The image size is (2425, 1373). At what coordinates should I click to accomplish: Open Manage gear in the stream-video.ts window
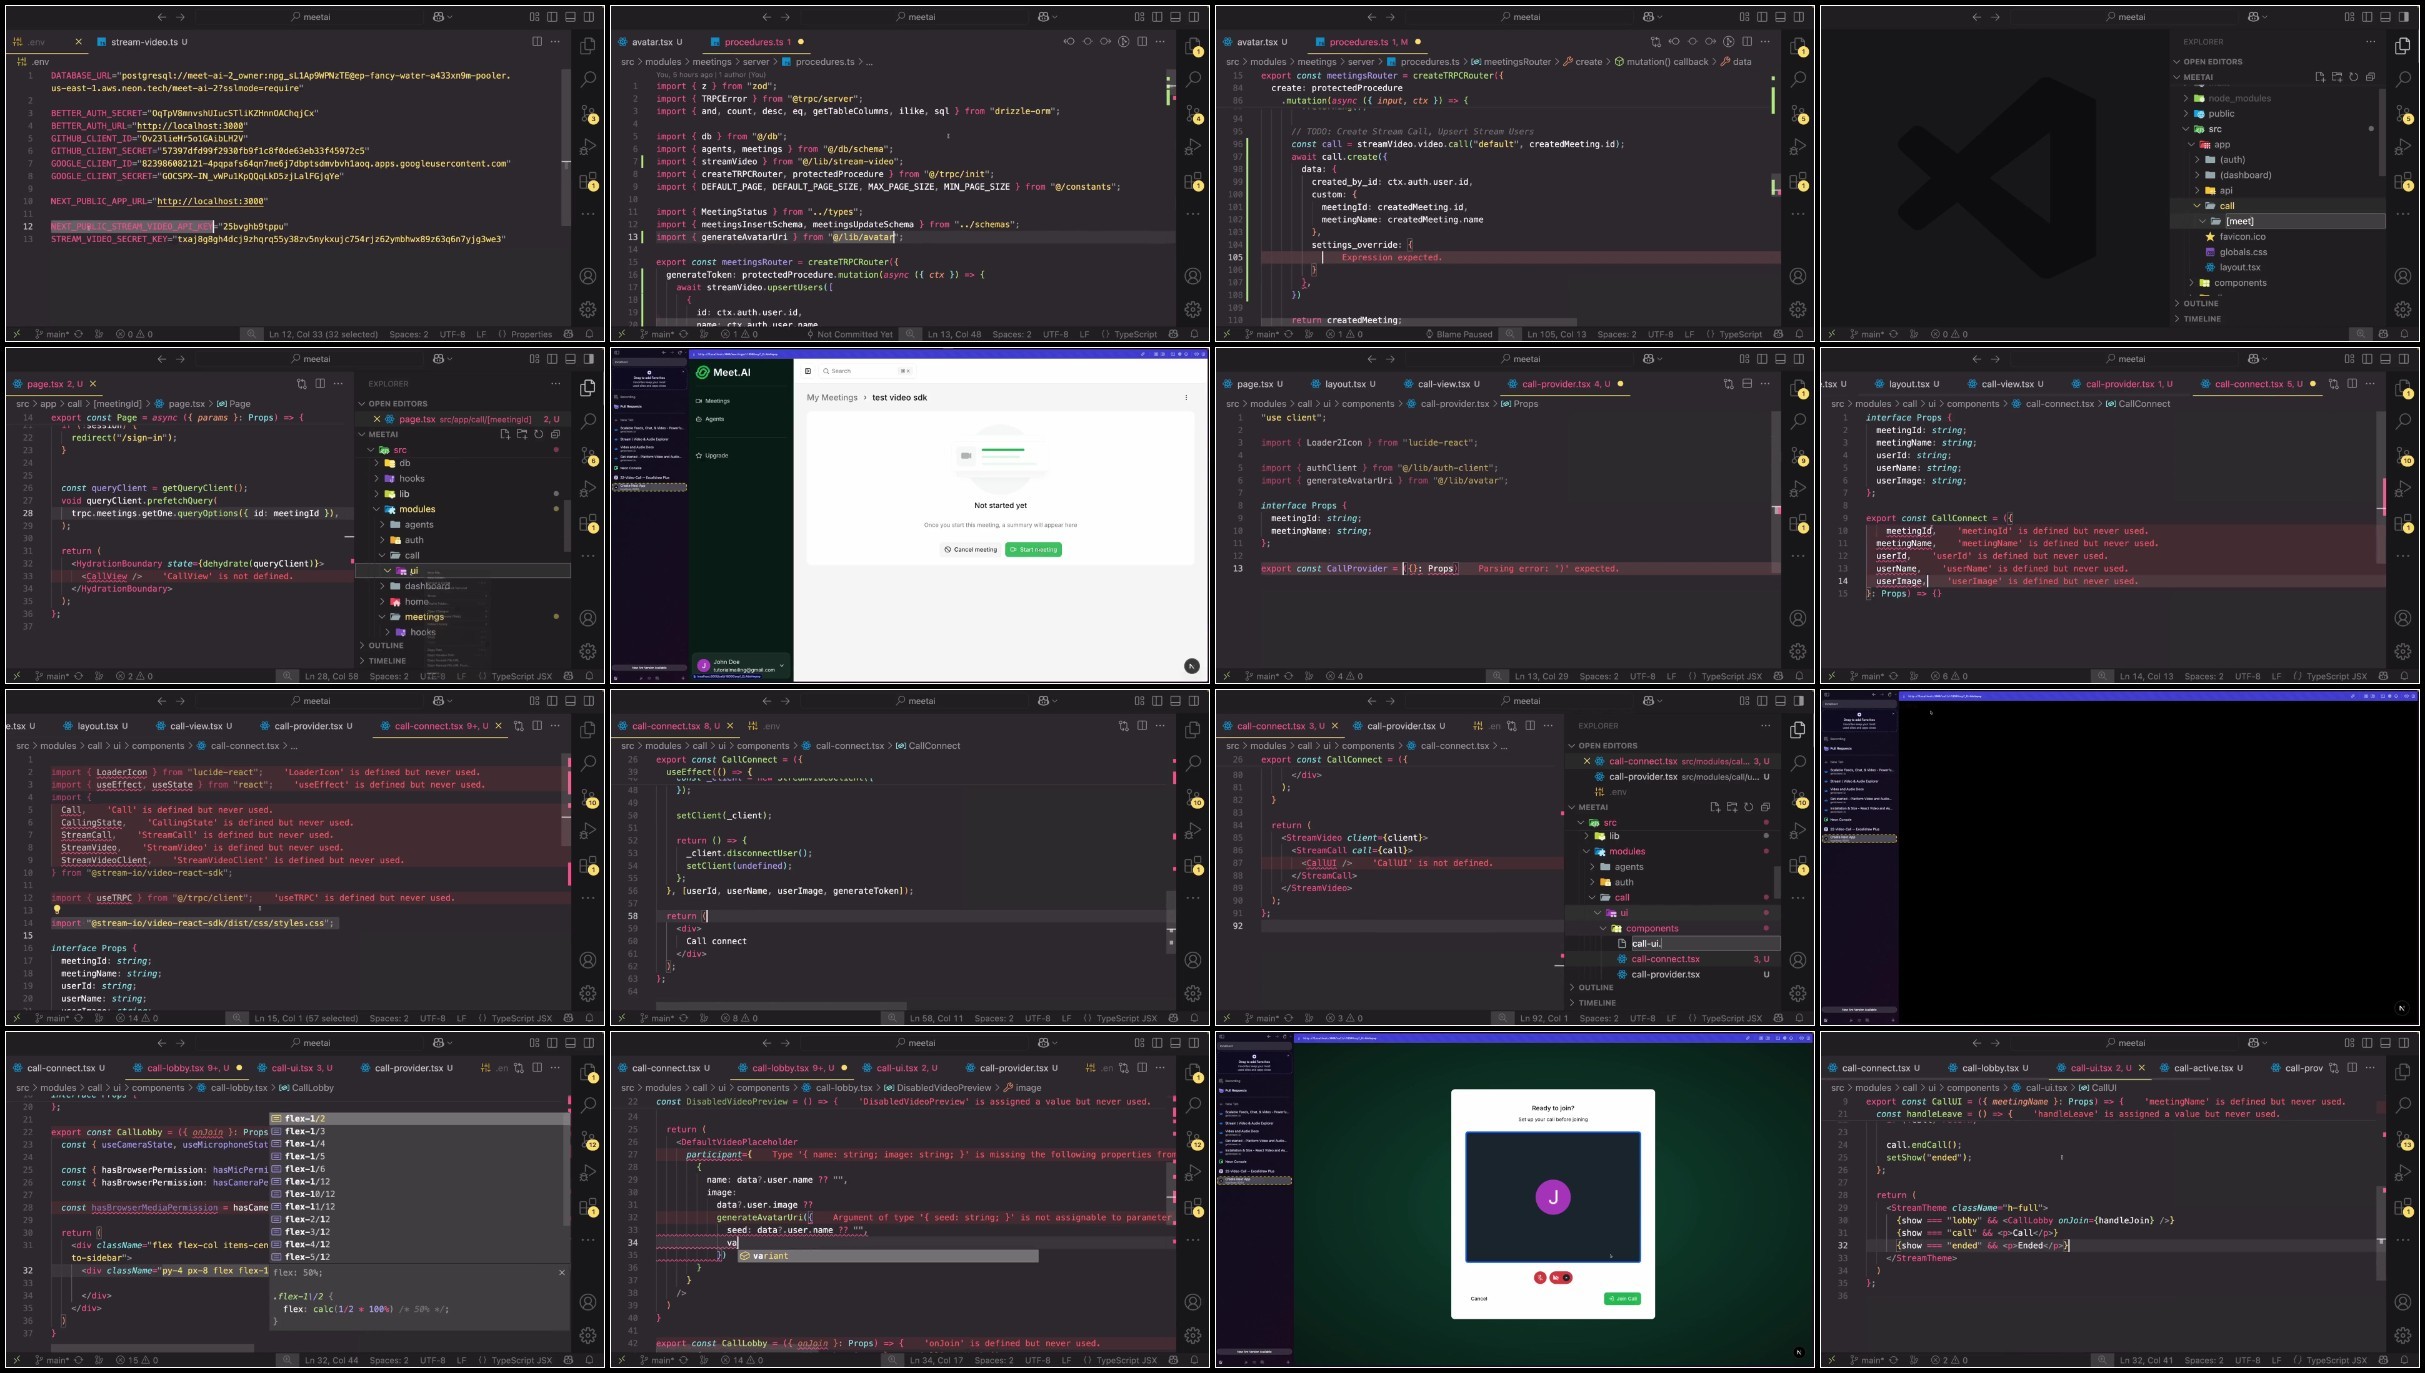point(588,310)
